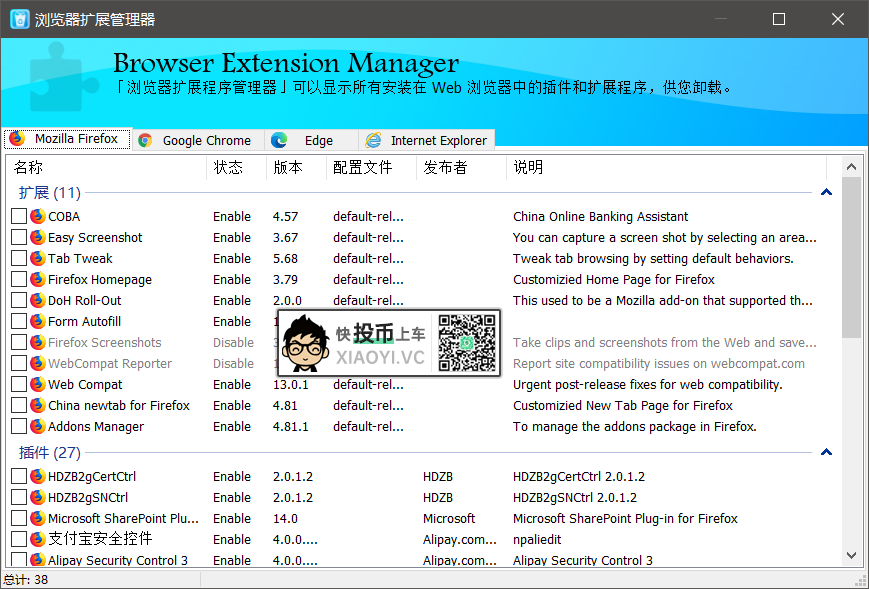This screenshot has width=869, height=589.
Task: Select the Web Compat row name
Action: point(85,385)
